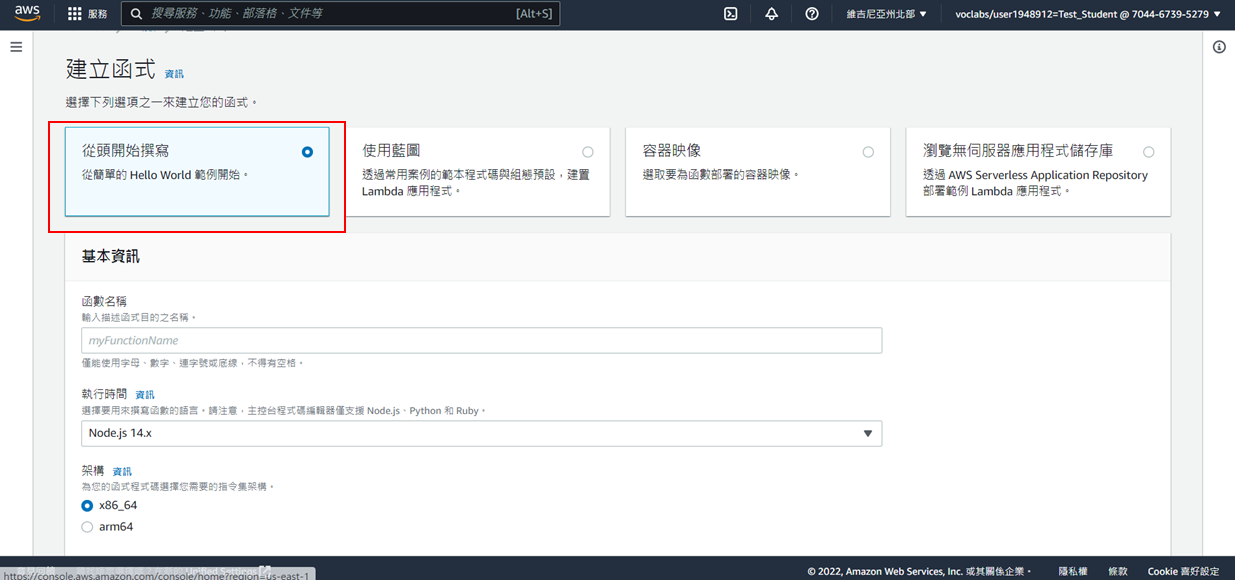Click the Amazon Web Services copyright text
Screen dimensions: 1235x580
click(919, 571)
